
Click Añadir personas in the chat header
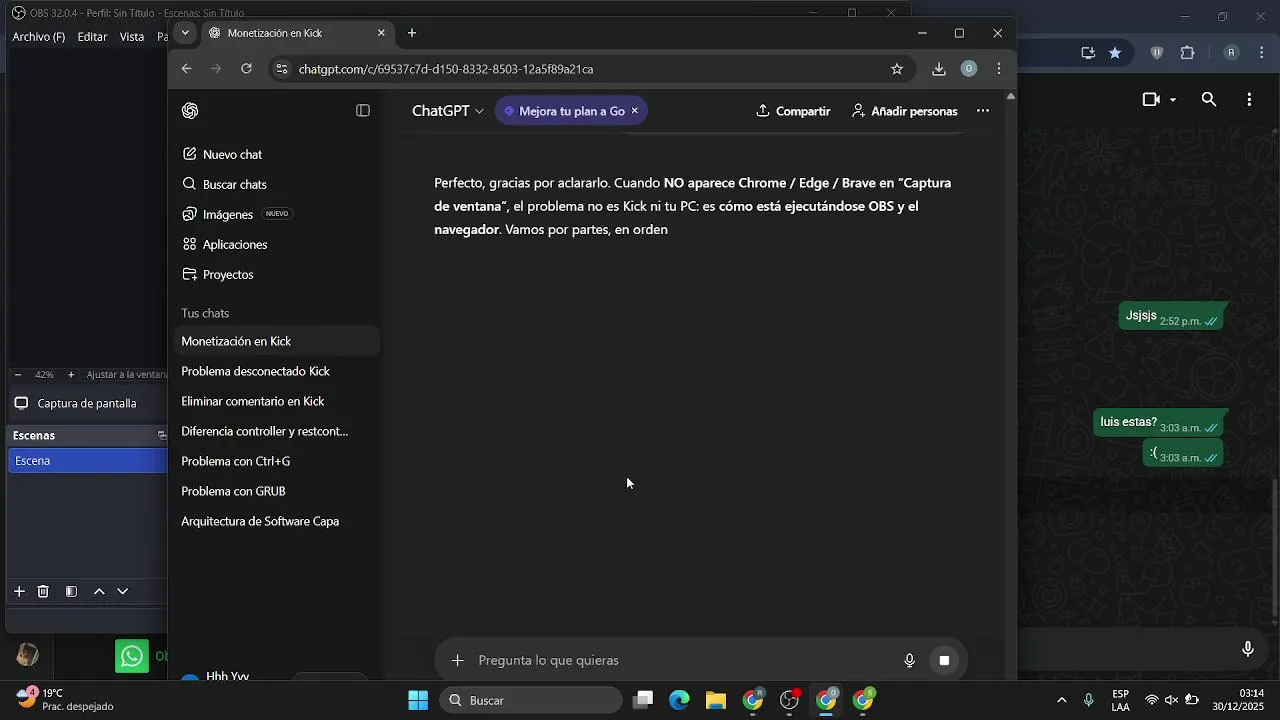point(904,111)
